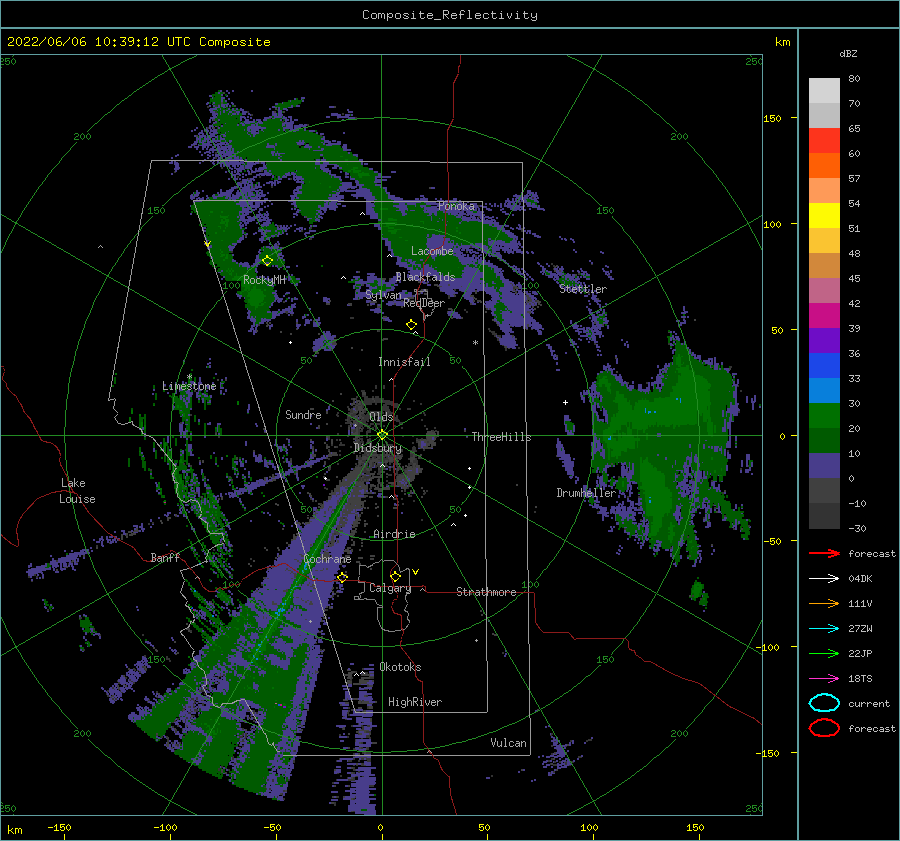This screenshot has height=841, width=900.
Task: Click the yellow marker near RockyMH
Action: coord(267,261)
